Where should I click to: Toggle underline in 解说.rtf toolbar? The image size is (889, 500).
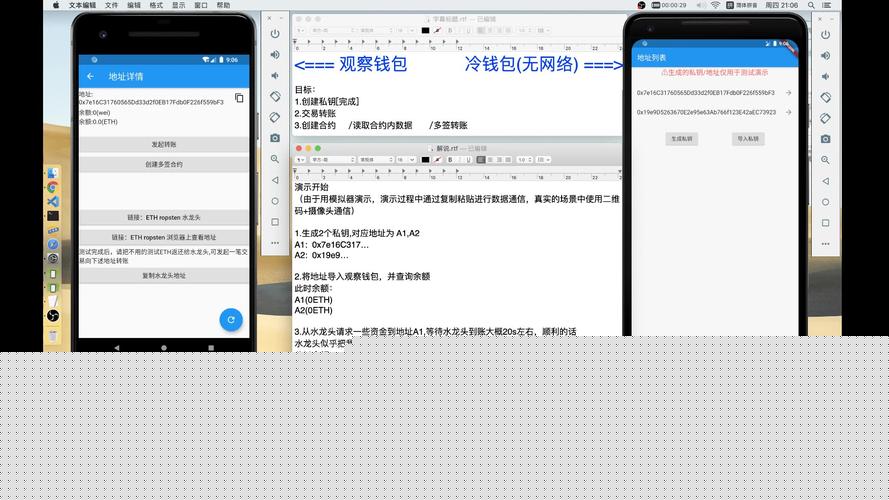pyautogui.click(x=469, y=159)
